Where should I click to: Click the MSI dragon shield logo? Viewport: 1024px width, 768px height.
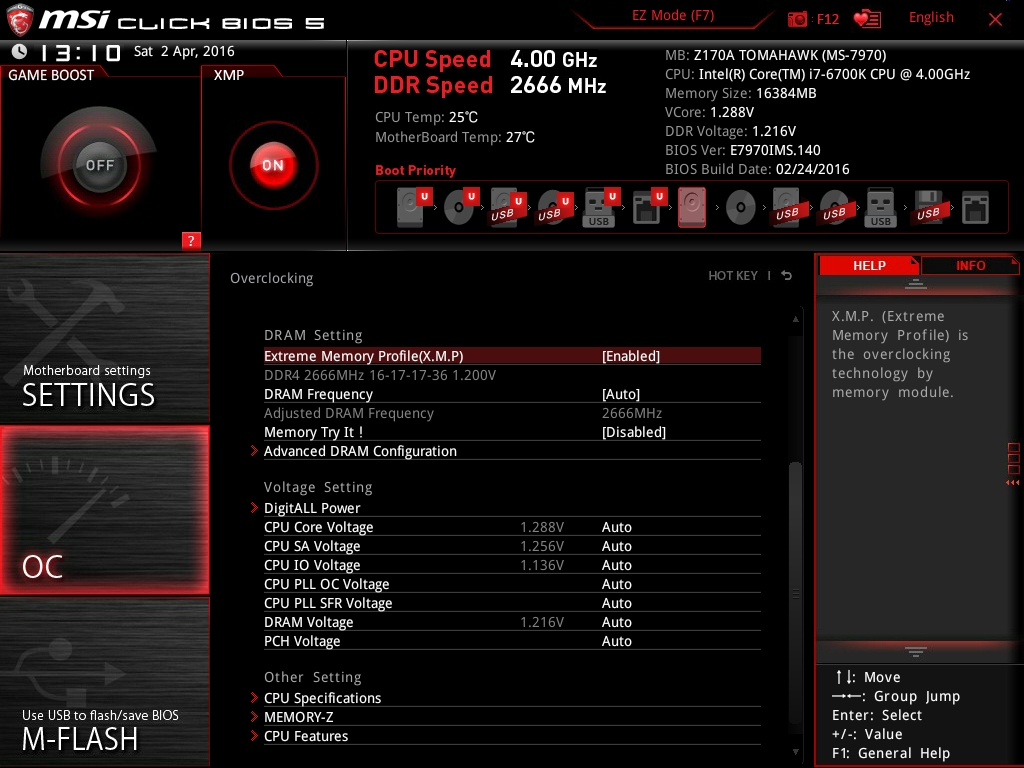pos(20,20)
